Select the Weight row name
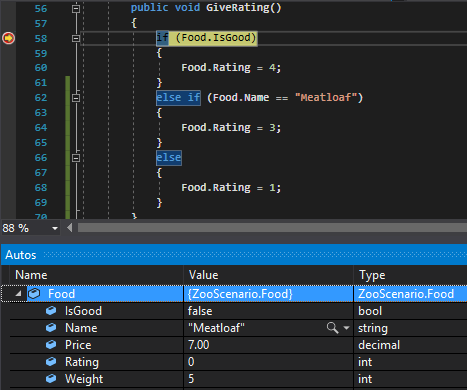The image size is (467, 390). click(84, 379)
